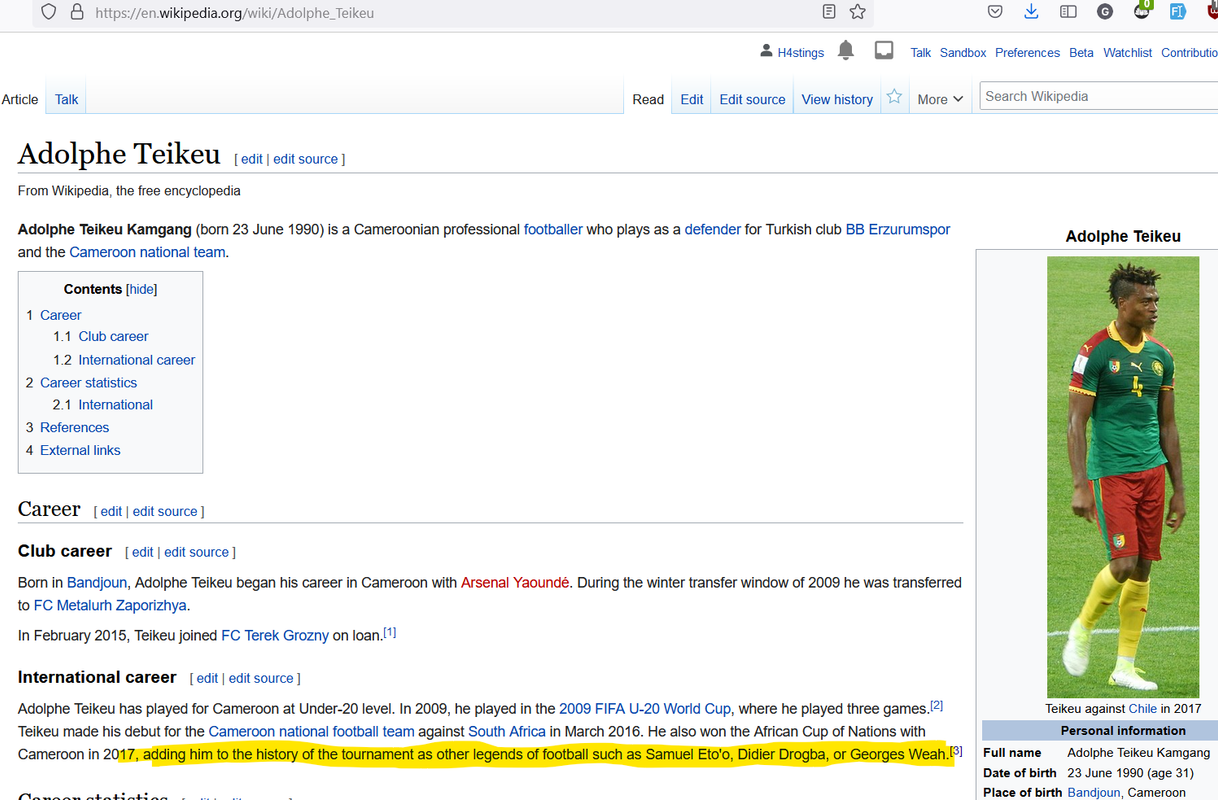Screen dimensions: 1218x800
Task: Click the edit link beside Adolphe Teikeu title
Action: [252, 159]
